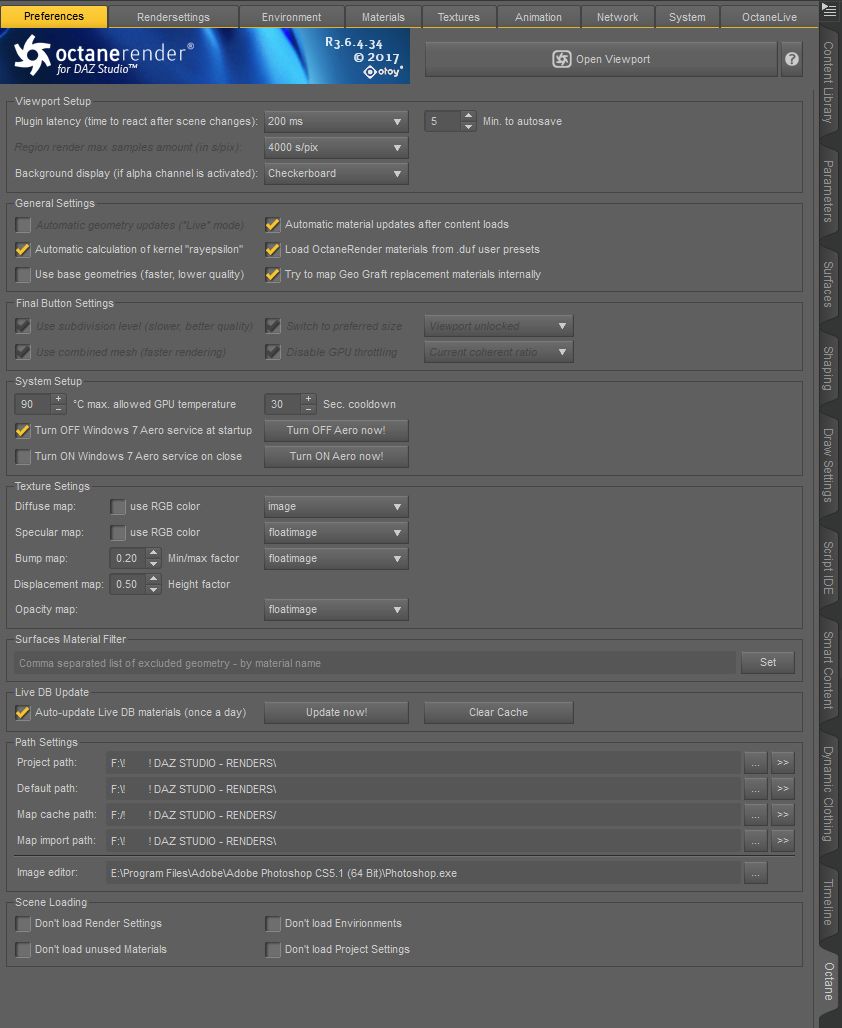The height and width of the screenshot is (1028, 842).
Task: Enable Turn ON Windows 7 Aero on close
Action: (x=23, y=457)
